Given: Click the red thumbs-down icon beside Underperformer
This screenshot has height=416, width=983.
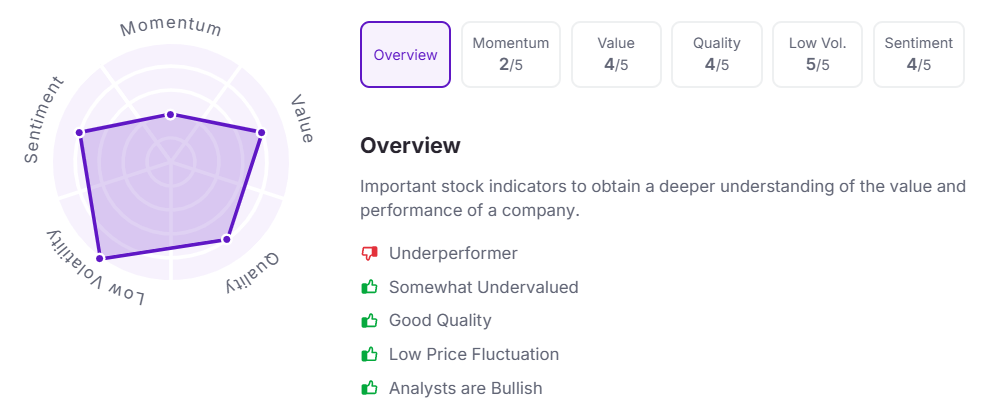Looking at the screenshot, I should point(370,254).
